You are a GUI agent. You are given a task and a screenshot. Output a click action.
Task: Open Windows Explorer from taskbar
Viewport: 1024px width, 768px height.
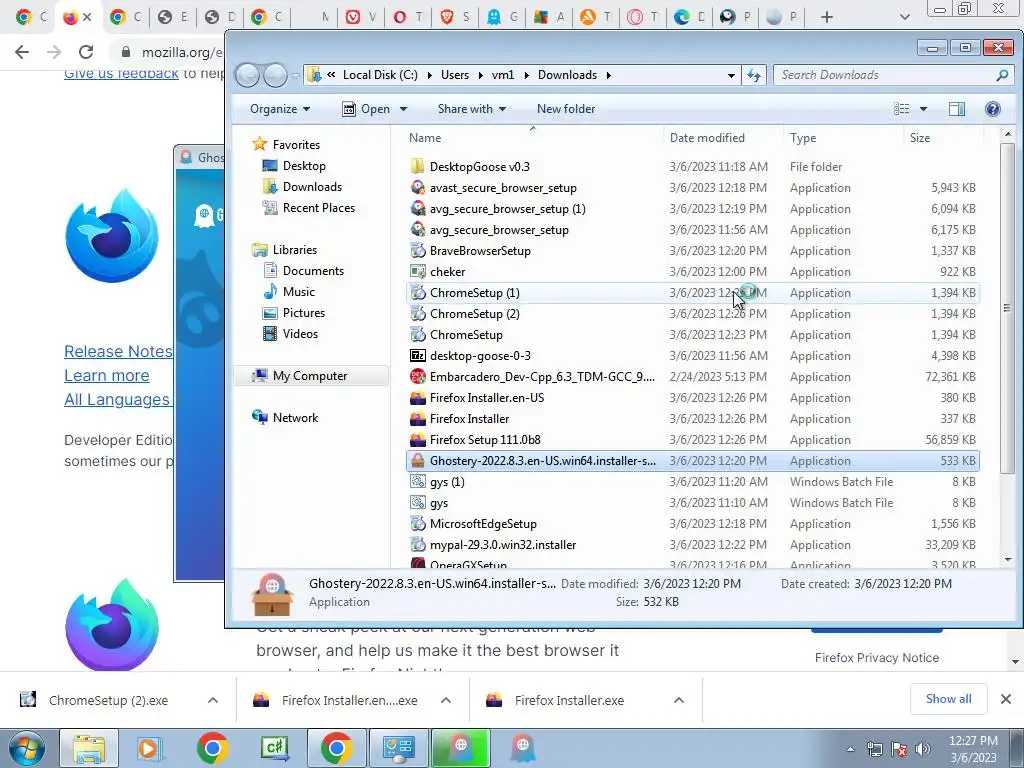(89, 748)
